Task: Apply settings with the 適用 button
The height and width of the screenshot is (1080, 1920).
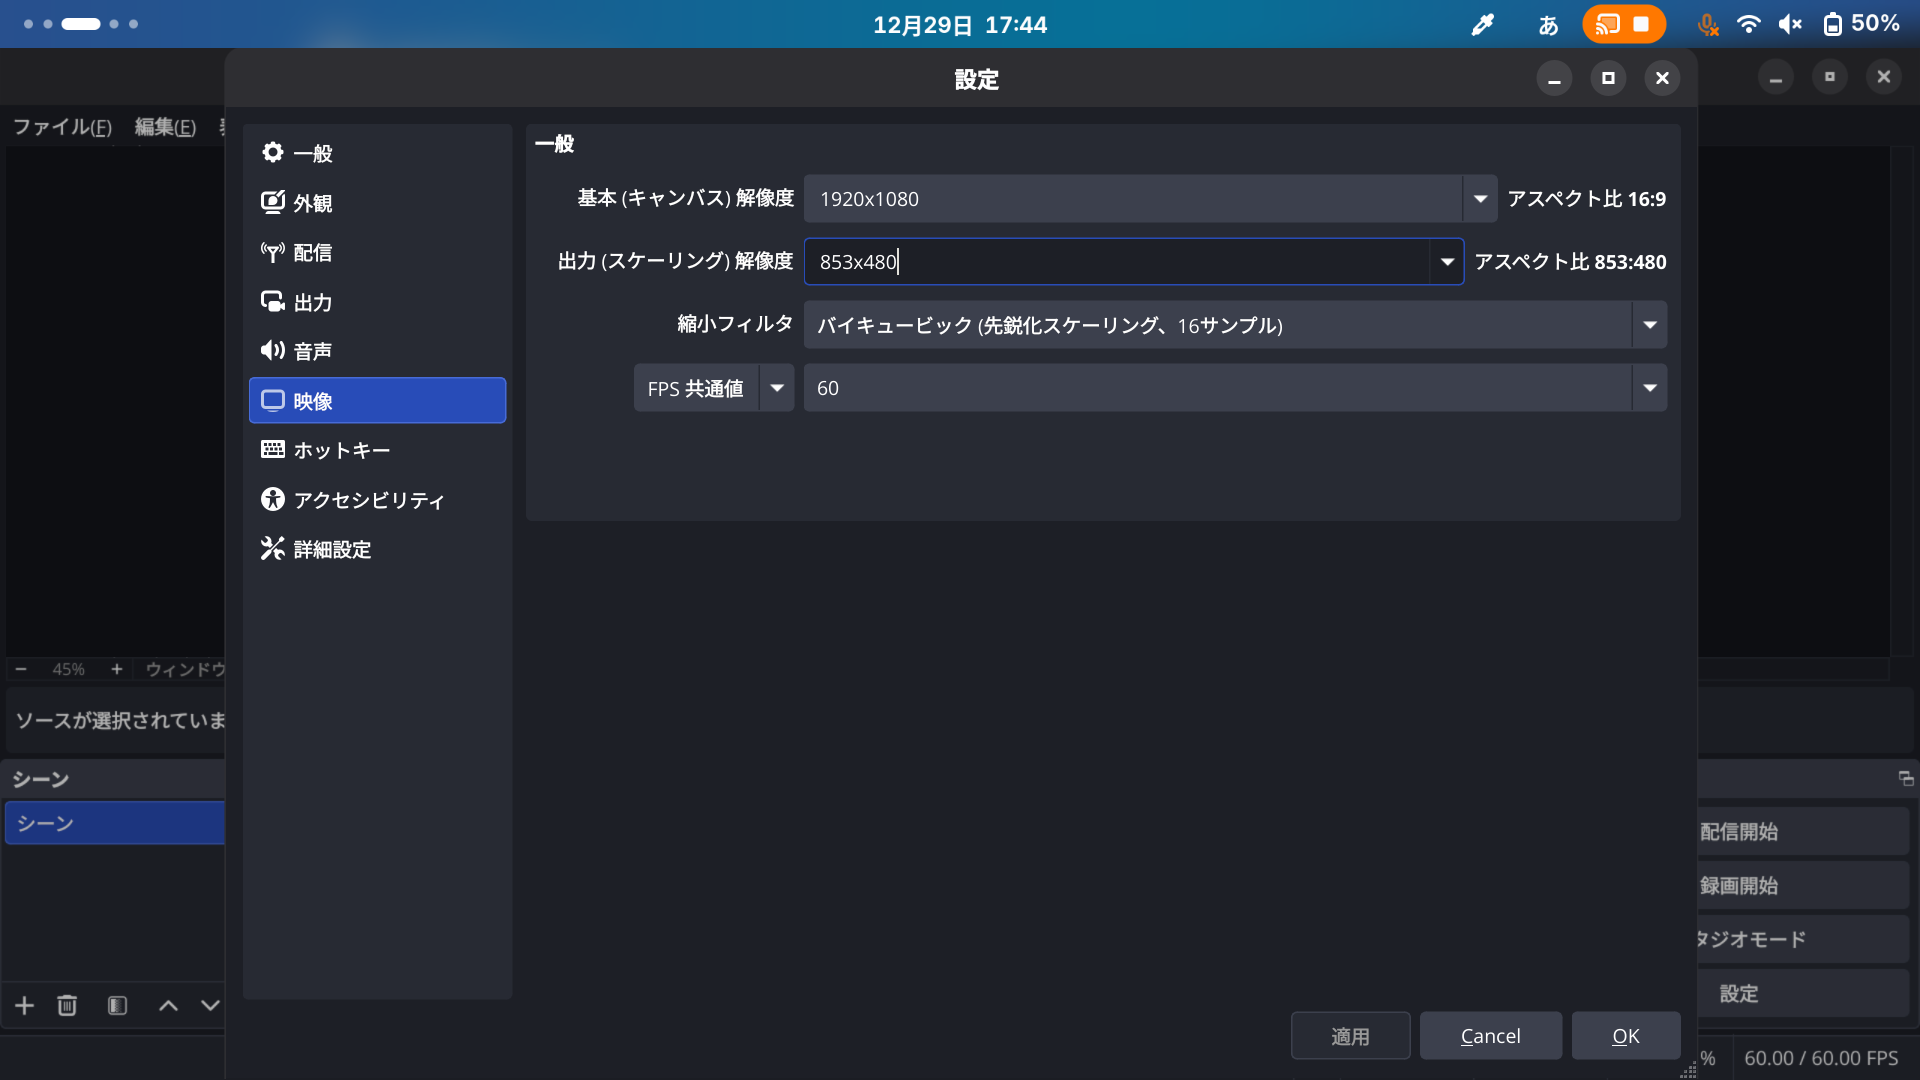Action: (x=1350, y=1035)
